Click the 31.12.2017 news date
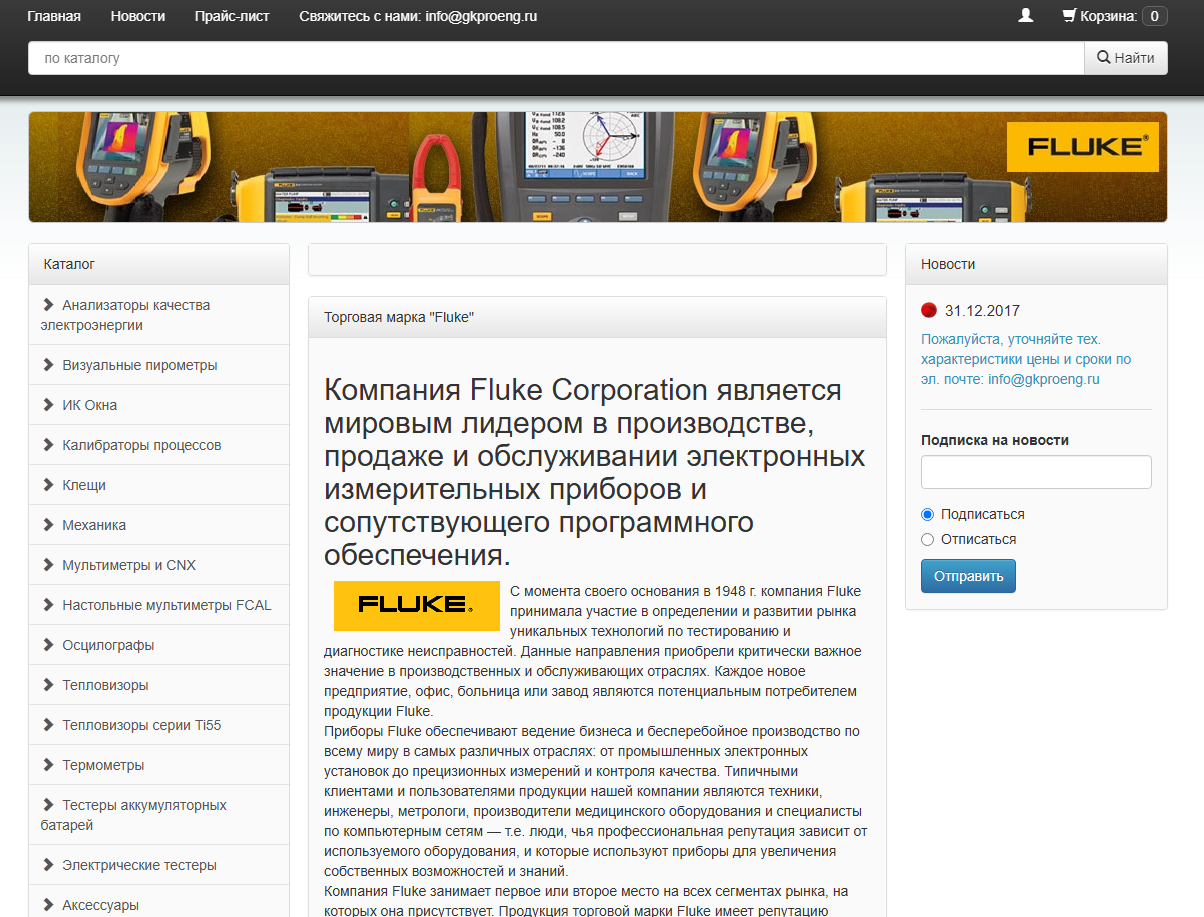 pyautogui.click(x=982, y=311)
